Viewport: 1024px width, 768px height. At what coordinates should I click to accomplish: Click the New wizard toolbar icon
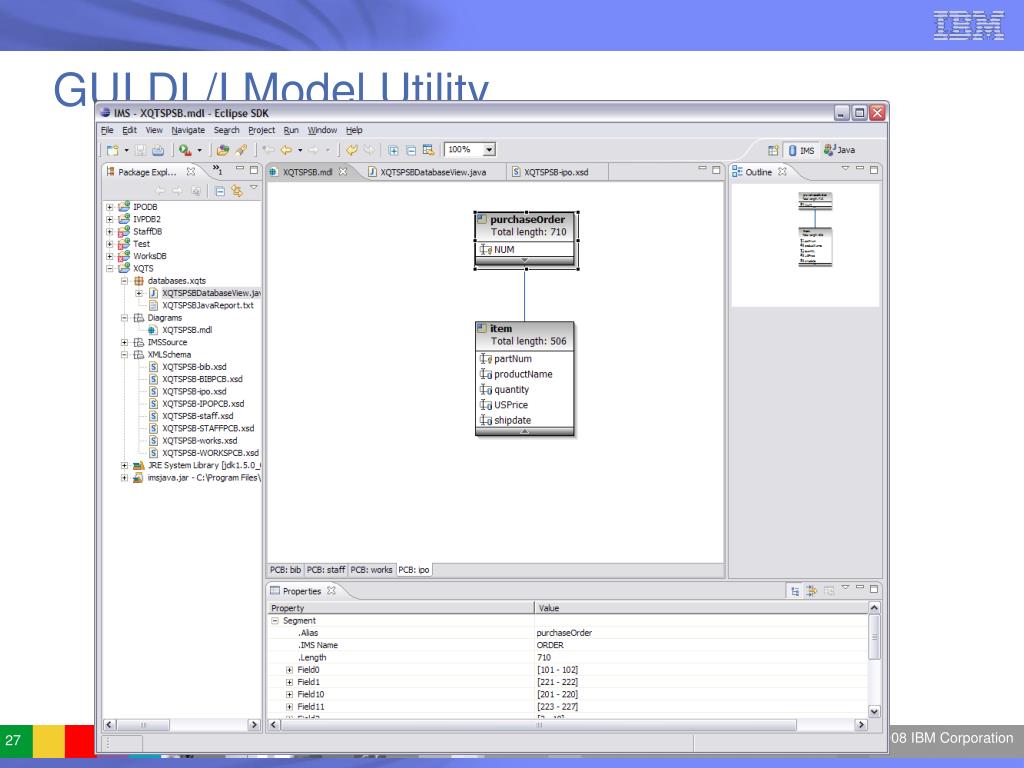[112, 150]
